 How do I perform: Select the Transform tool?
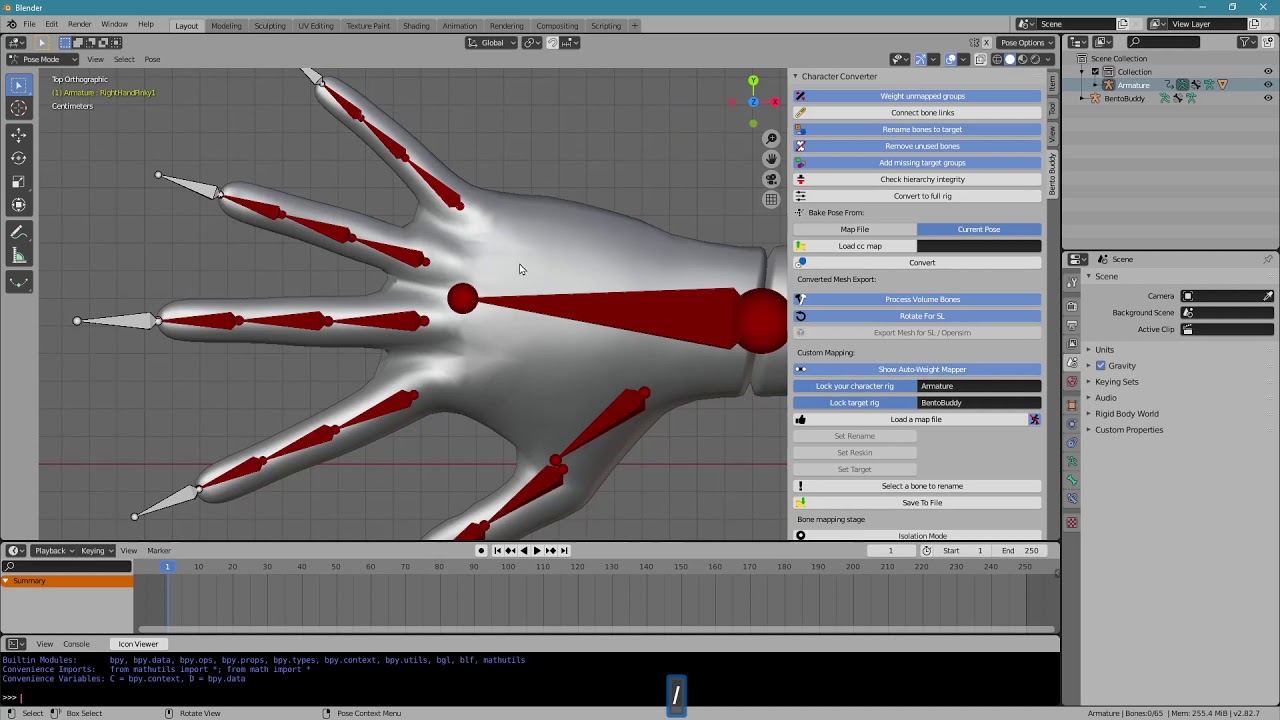coord(19,205)
